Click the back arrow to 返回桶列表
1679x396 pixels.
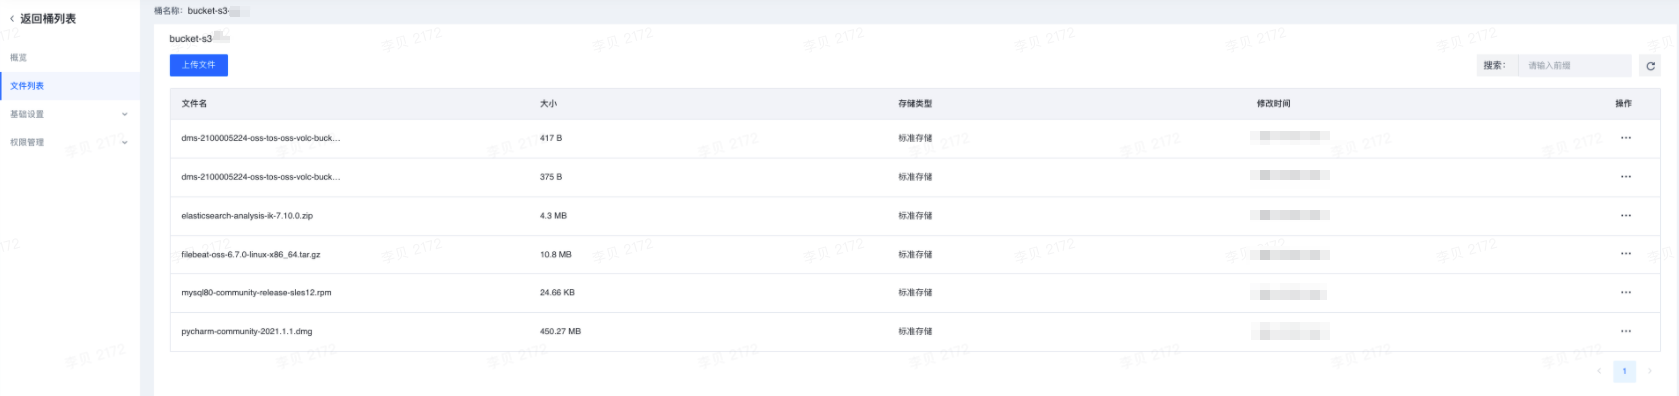click(x=12, y=19)
